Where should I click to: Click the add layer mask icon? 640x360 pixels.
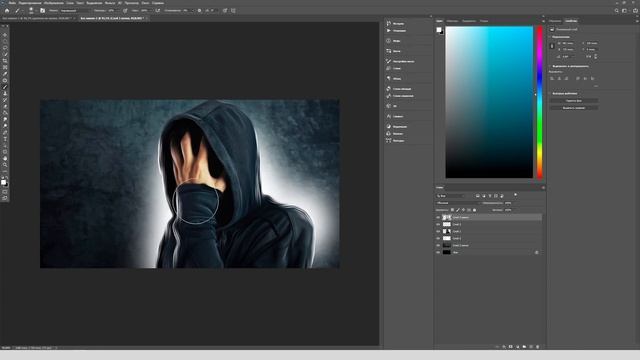511,347
